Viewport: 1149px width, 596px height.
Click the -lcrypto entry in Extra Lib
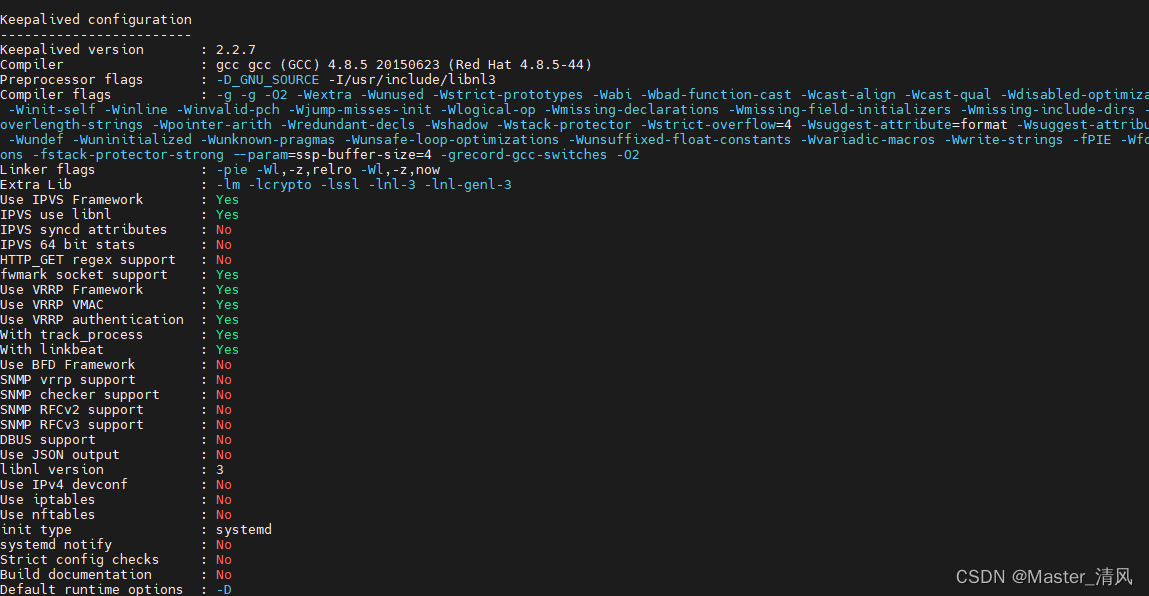[x=280, y=185]
